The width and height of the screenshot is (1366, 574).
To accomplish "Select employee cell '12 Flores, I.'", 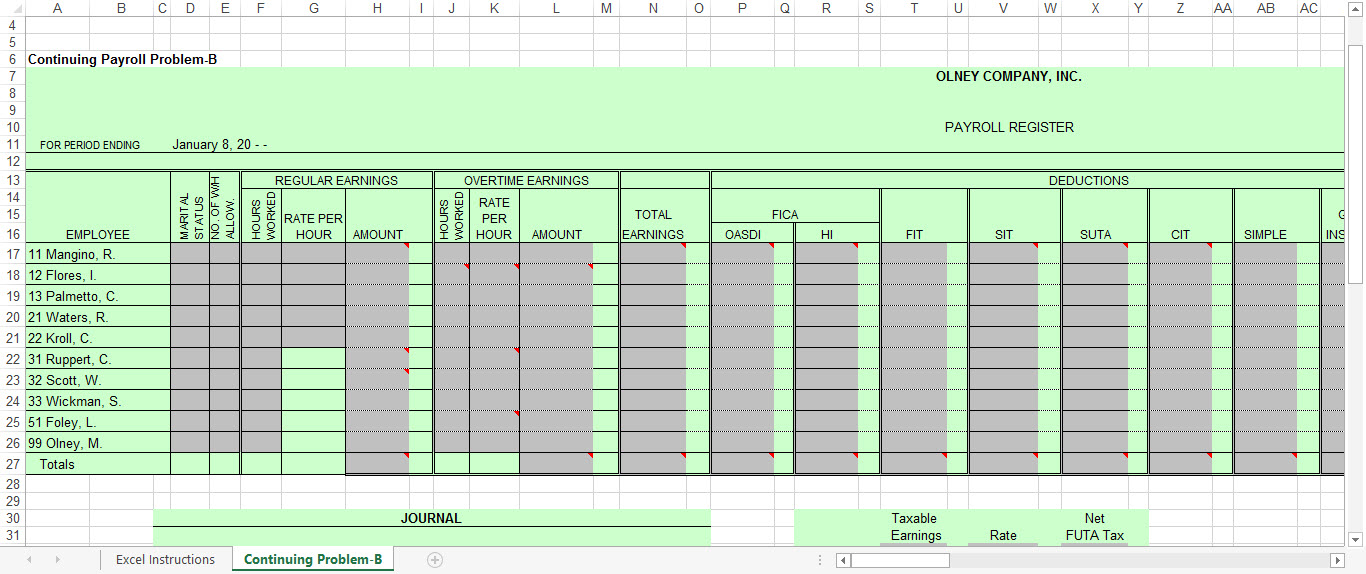I will (x=98, y=275).
